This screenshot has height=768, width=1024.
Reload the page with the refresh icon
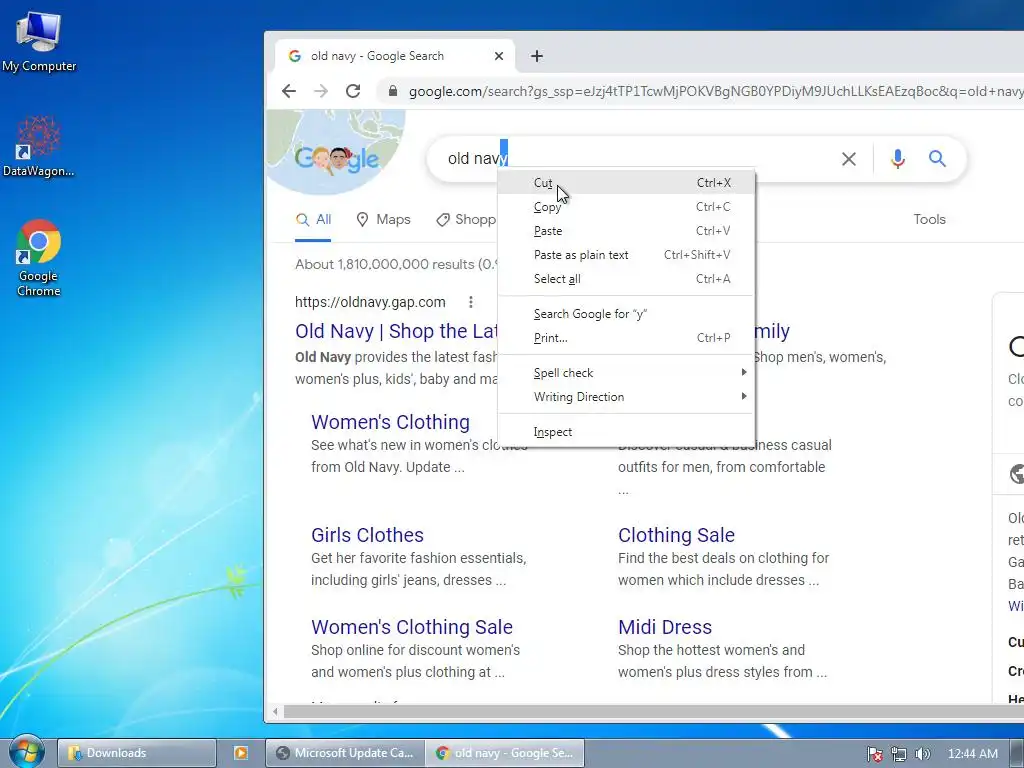pos(353,91)
